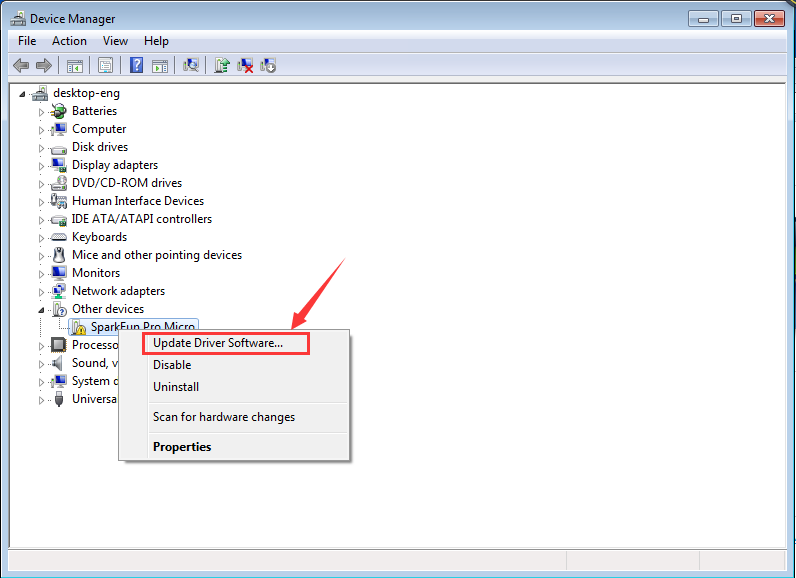Click the DVD/CD-ROM drives icon
This screenshot has height=578, width=796.
[59, 183]
